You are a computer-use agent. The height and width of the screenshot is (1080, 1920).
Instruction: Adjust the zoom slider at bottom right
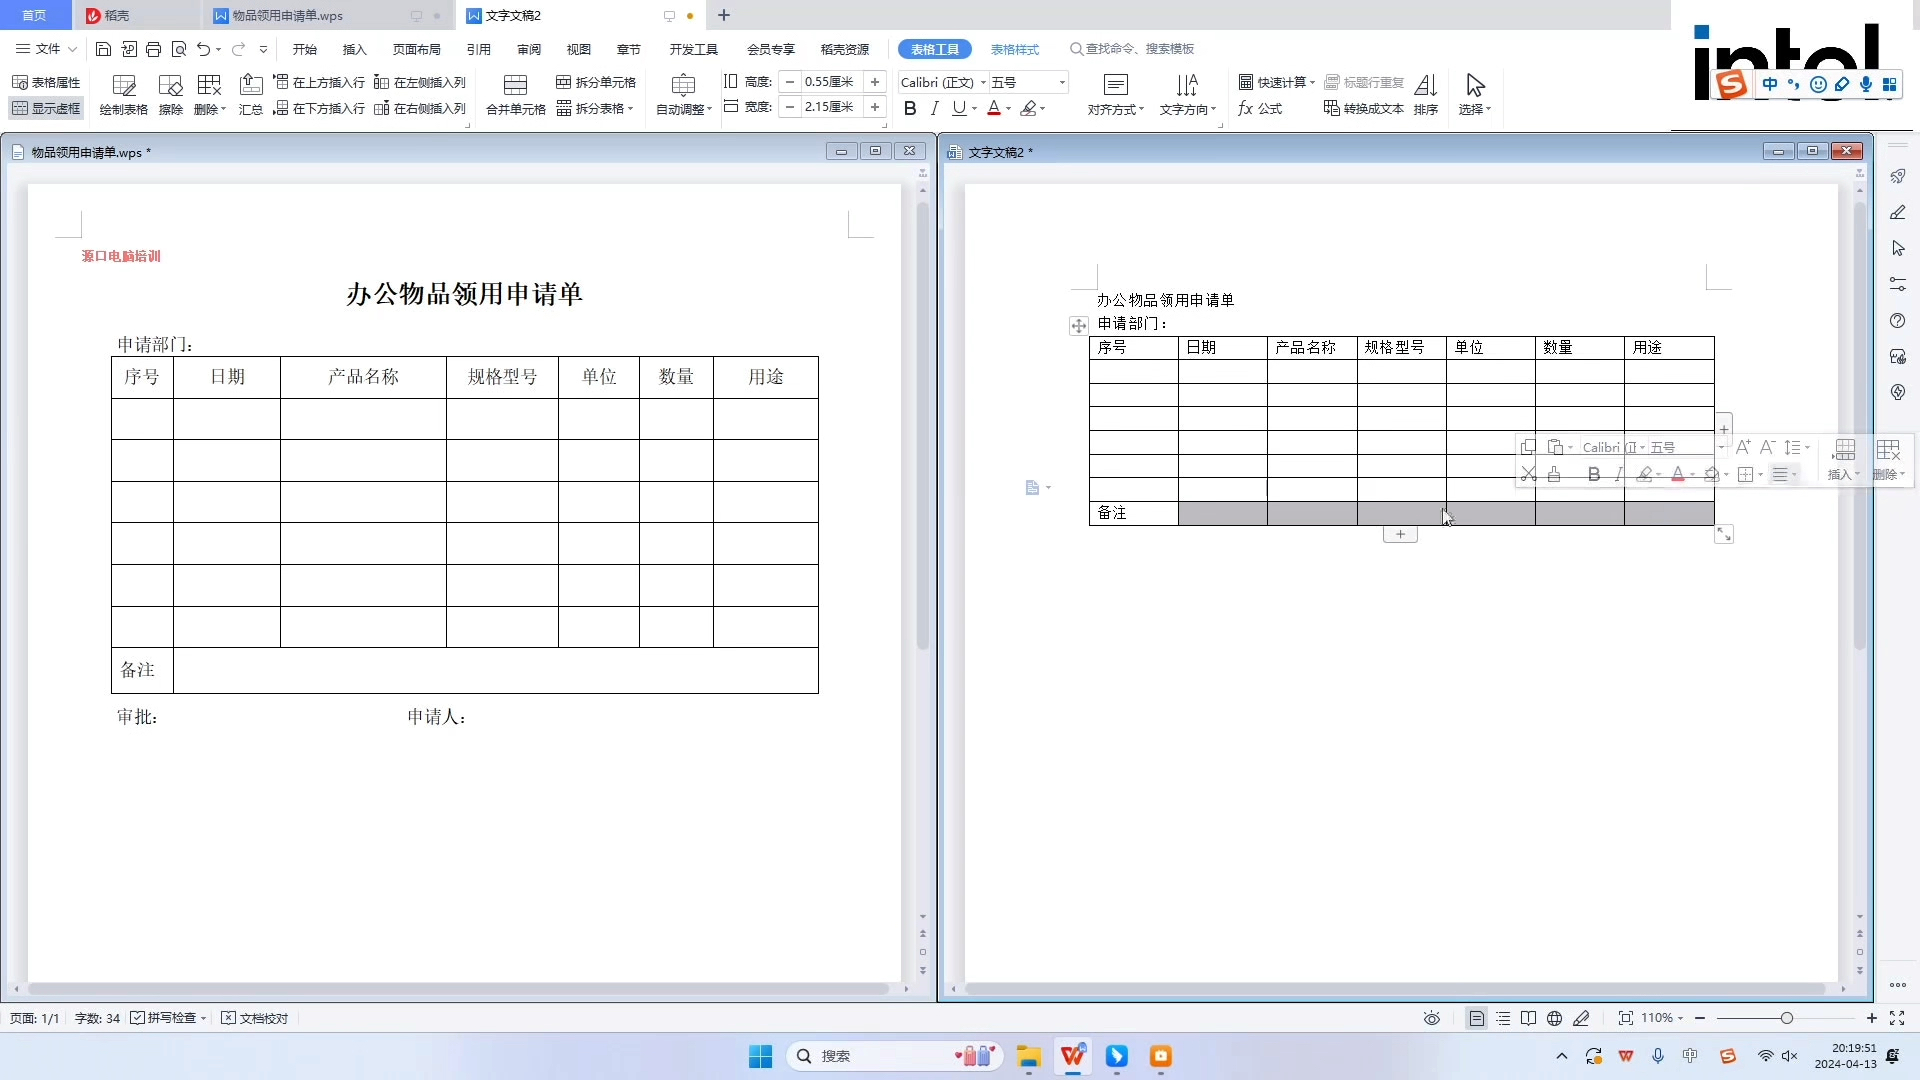[1787, 1017]
